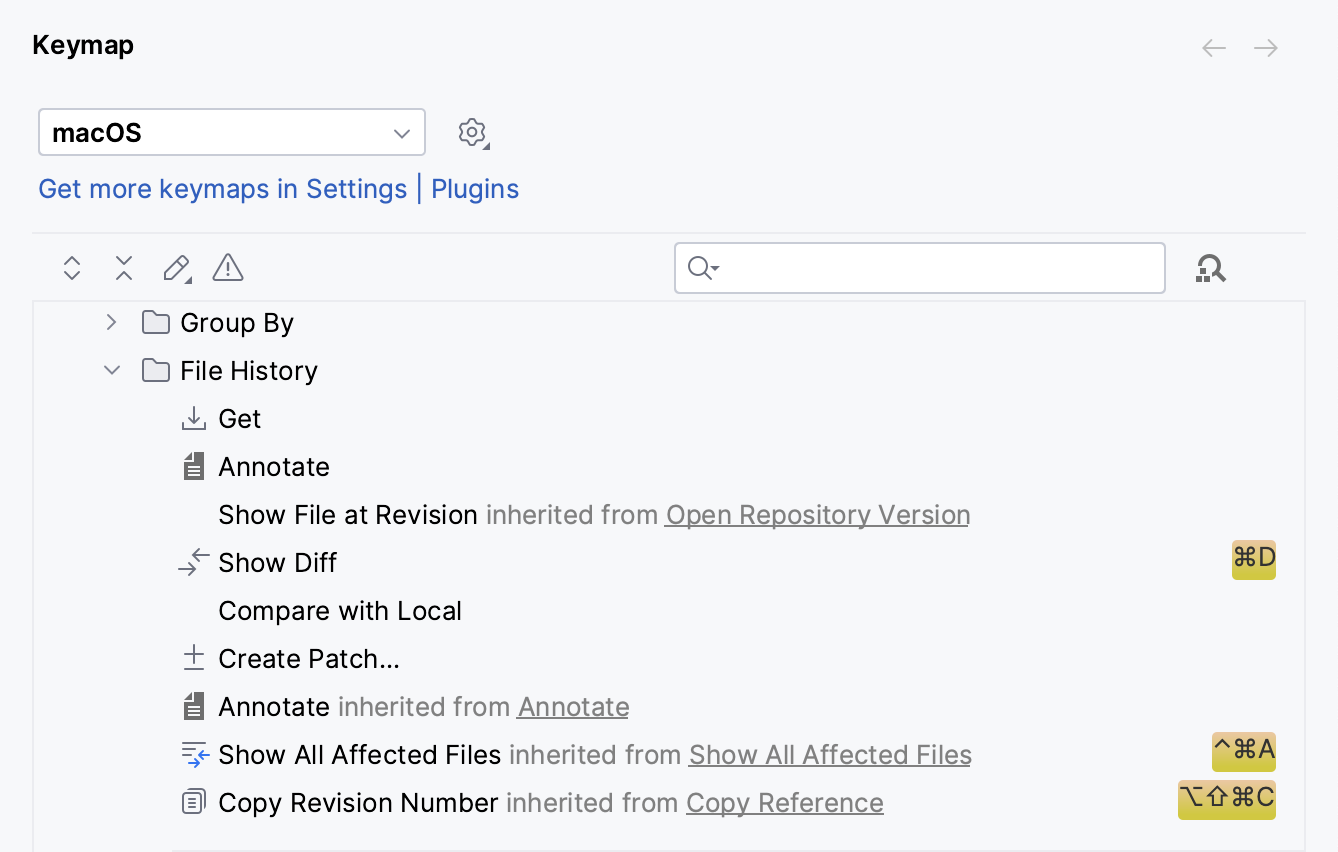The height and width of the screenshot is (852, 1338).
Task: Click the Copy Revision Number icon
Action: 194,803
